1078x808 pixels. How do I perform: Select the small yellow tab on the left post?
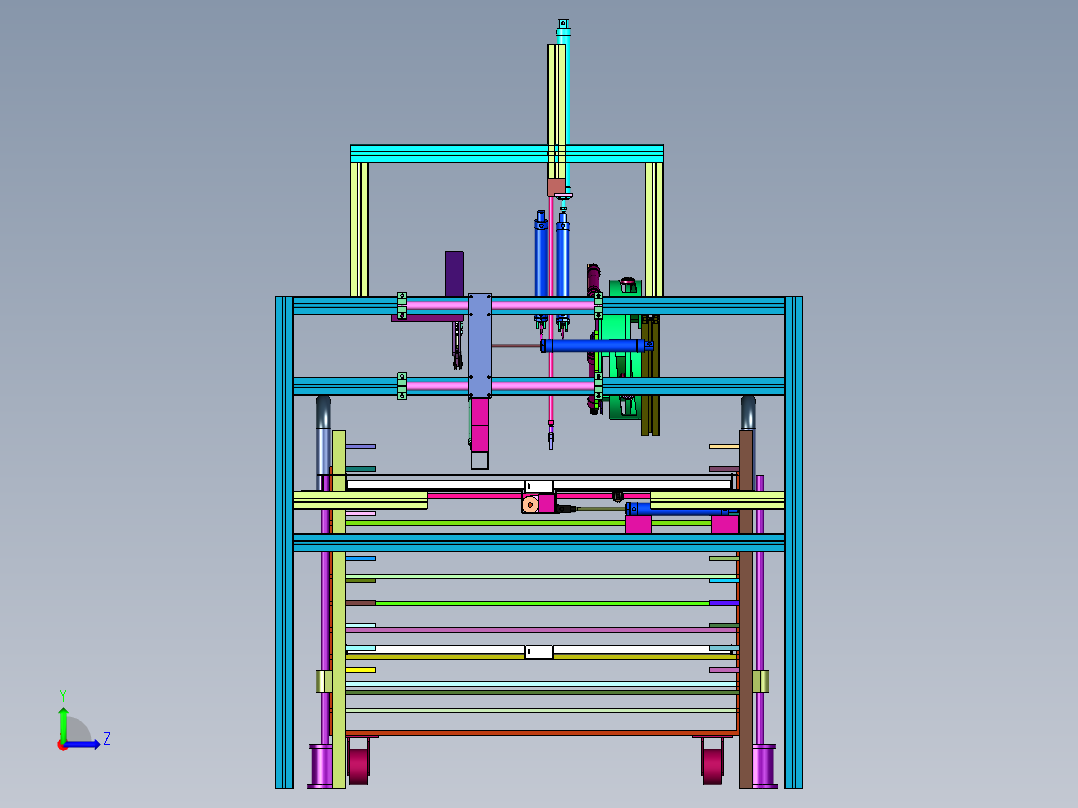click(361, 670)
